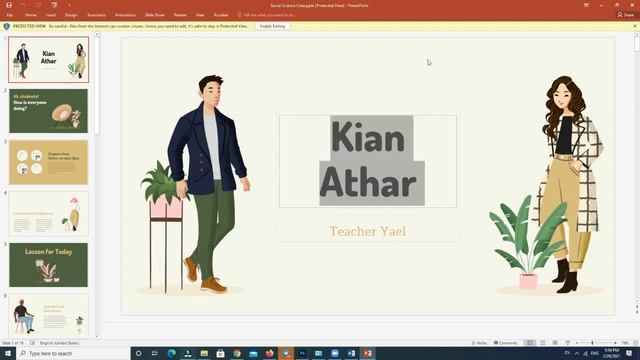Open Photoshop from taskbar
Viewport: 640px width, 360px height.
[302, 353]
